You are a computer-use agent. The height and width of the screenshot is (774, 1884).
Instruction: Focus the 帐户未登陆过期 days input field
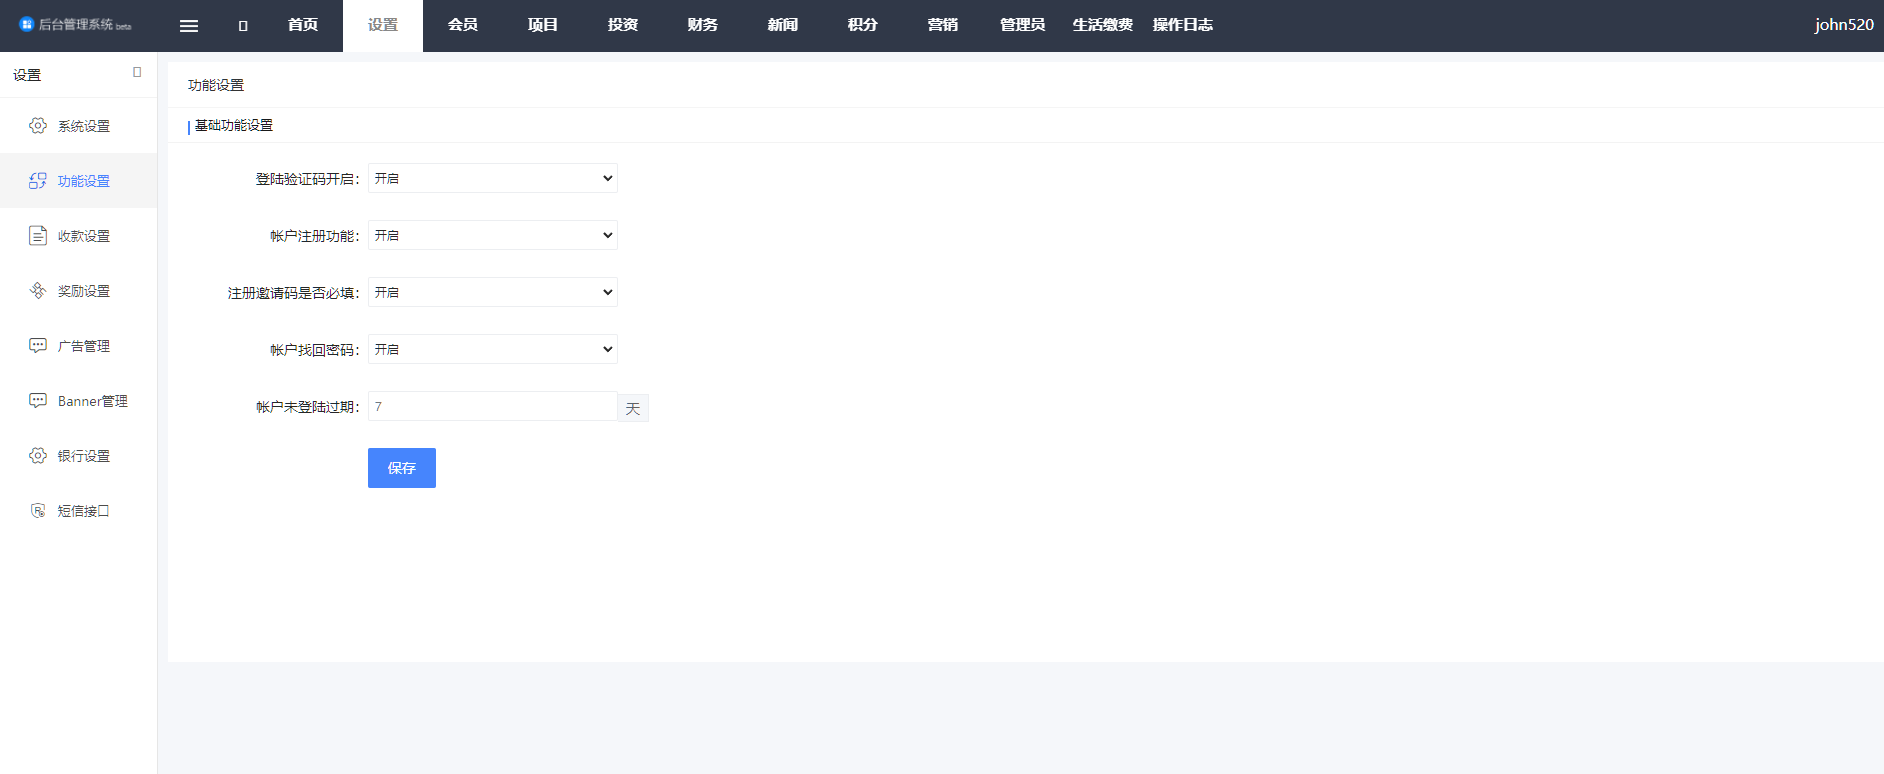tap(492, 406)
